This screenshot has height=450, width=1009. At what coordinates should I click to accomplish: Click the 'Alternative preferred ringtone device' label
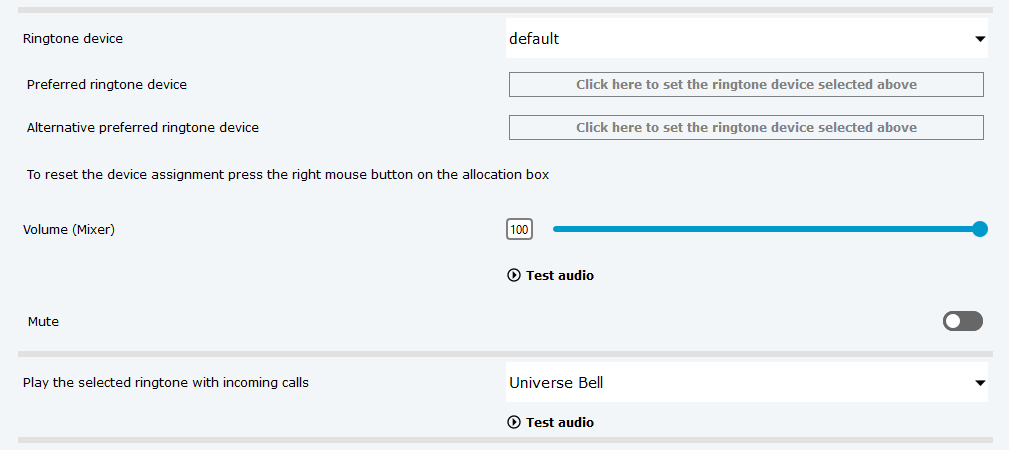point(143,128)
